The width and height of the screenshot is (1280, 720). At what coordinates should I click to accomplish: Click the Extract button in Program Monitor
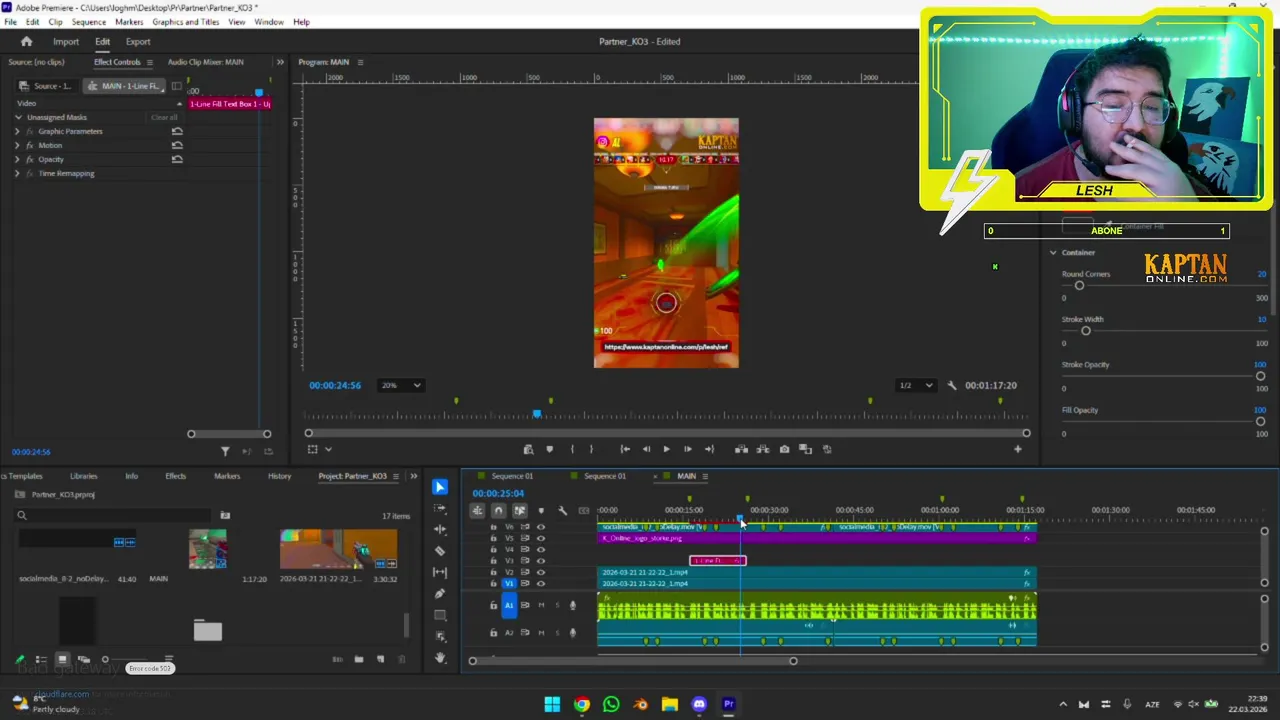[763, 449]
